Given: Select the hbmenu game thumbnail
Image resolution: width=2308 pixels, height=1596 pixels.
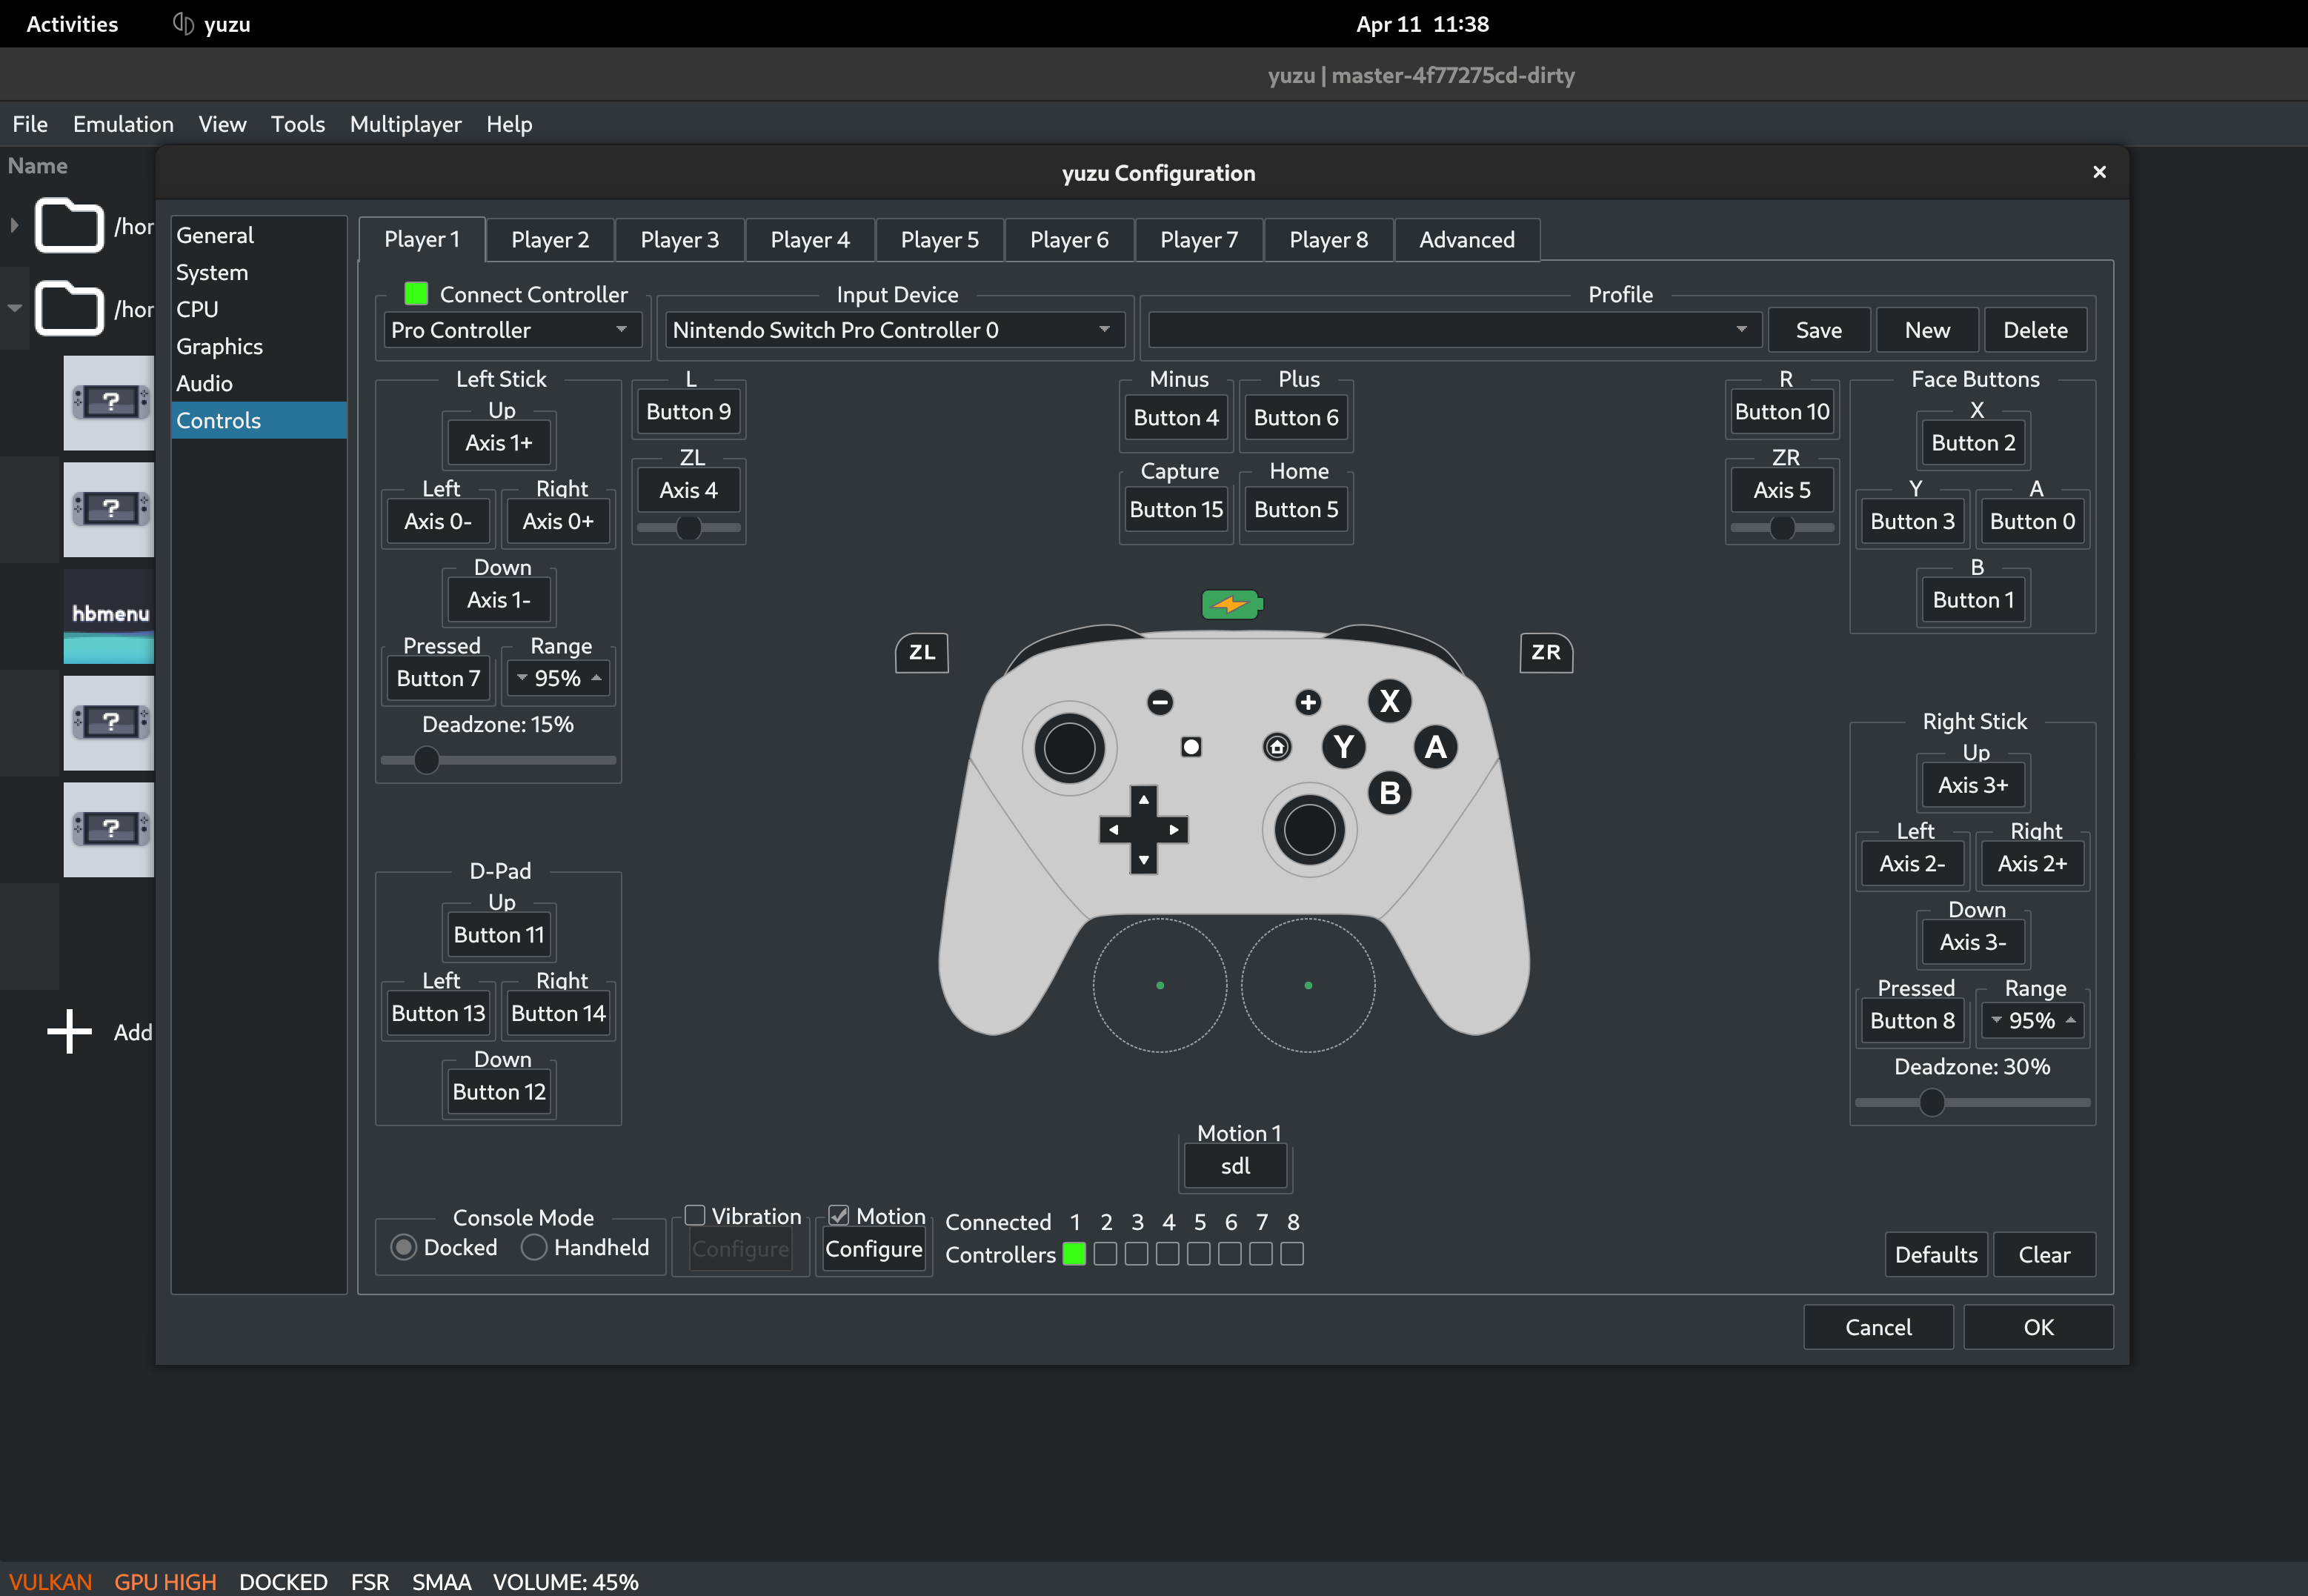Looking at the screenshot, I should tap(109, 616).
